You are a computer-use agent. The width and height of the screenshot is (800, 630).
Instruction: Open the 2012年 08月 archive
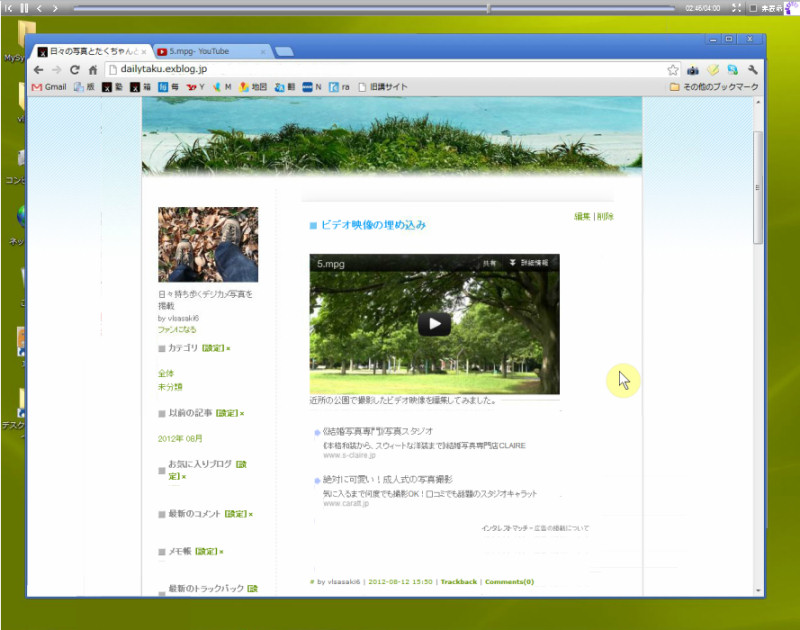click(x=180, y=439)
